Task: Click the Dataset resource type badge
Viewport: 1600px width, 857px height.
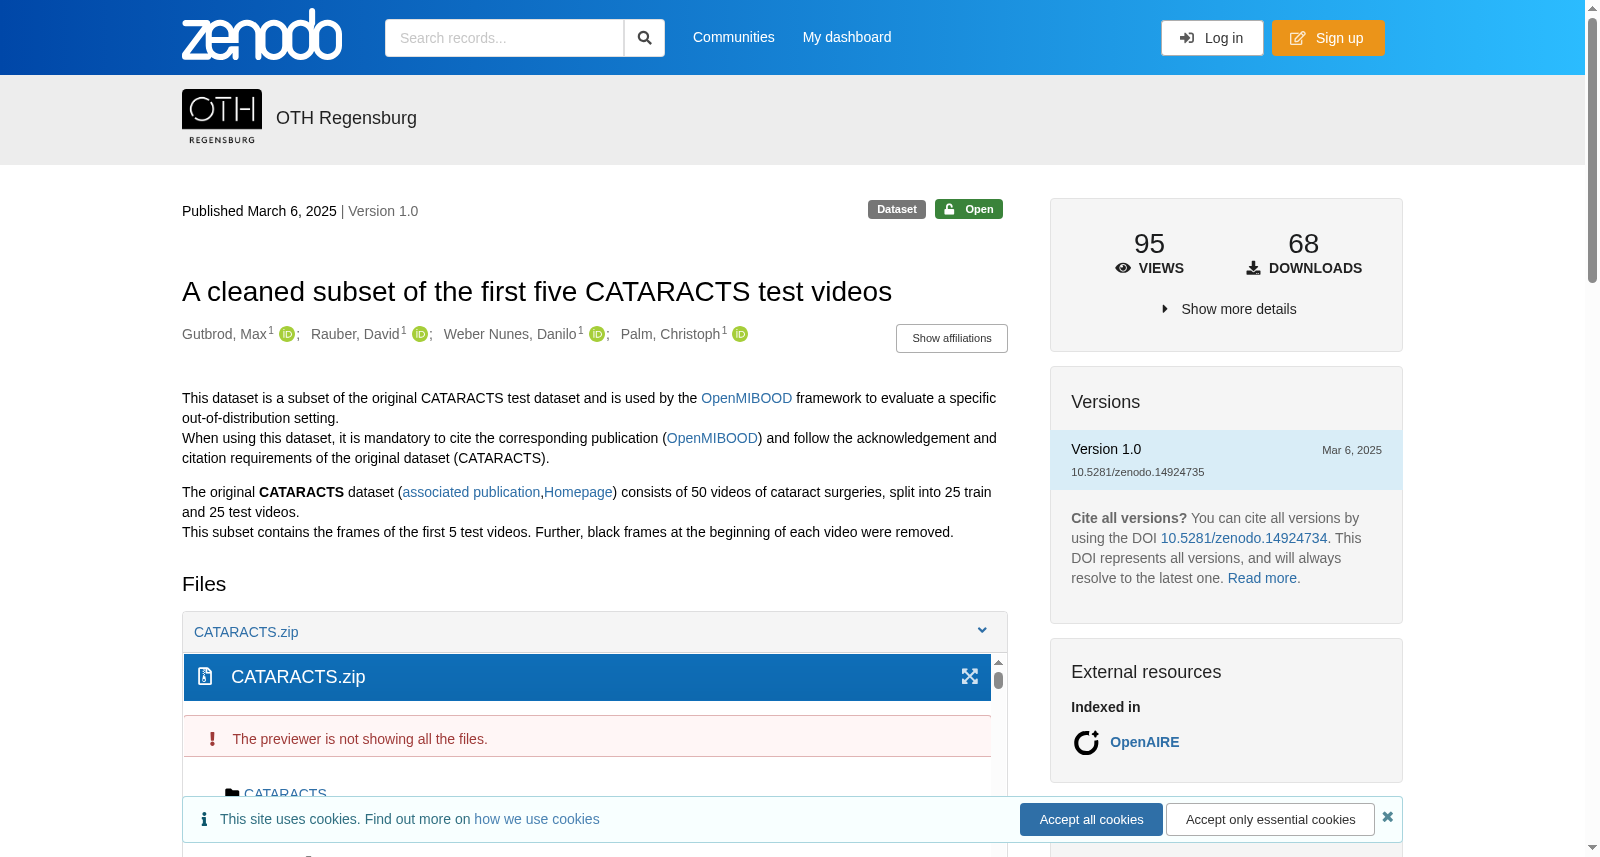Action: pyautogui.click(x=897, y=209)
